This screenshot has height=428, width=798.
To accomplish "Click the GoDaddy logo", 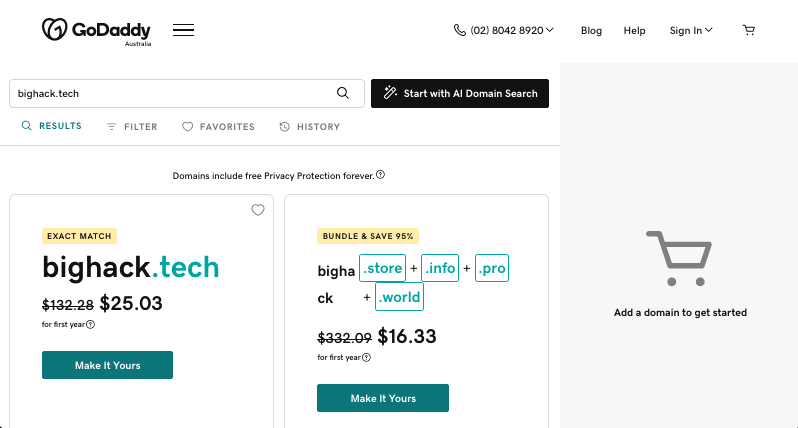I will click(x=96, y=30).
